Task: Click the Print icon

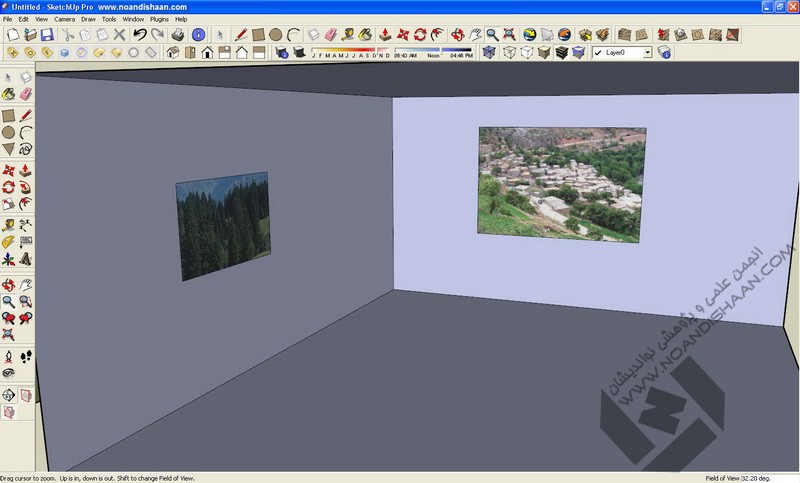Action: pos(176,35)
